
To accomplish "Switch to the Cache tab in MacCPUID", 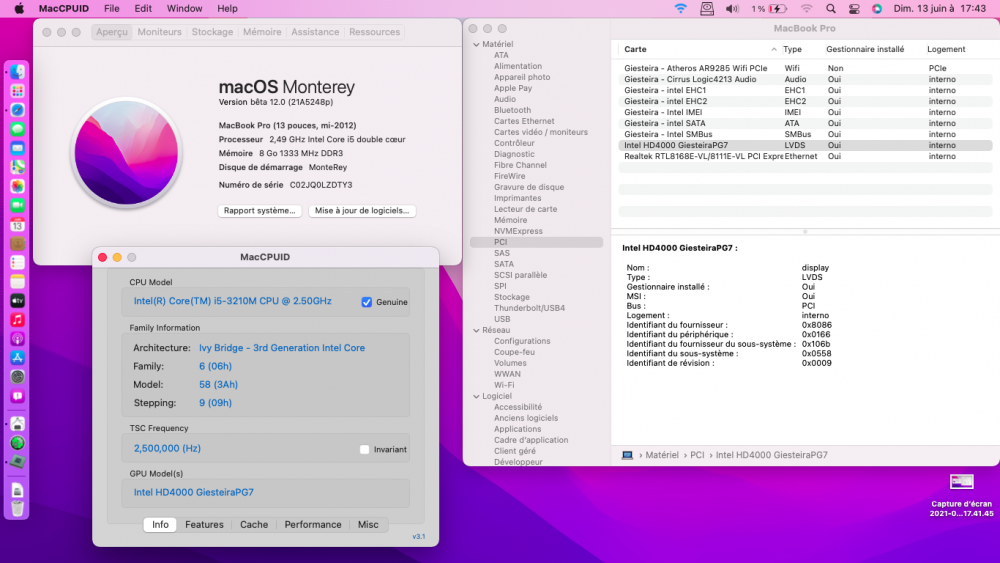I will coord(254,525).
